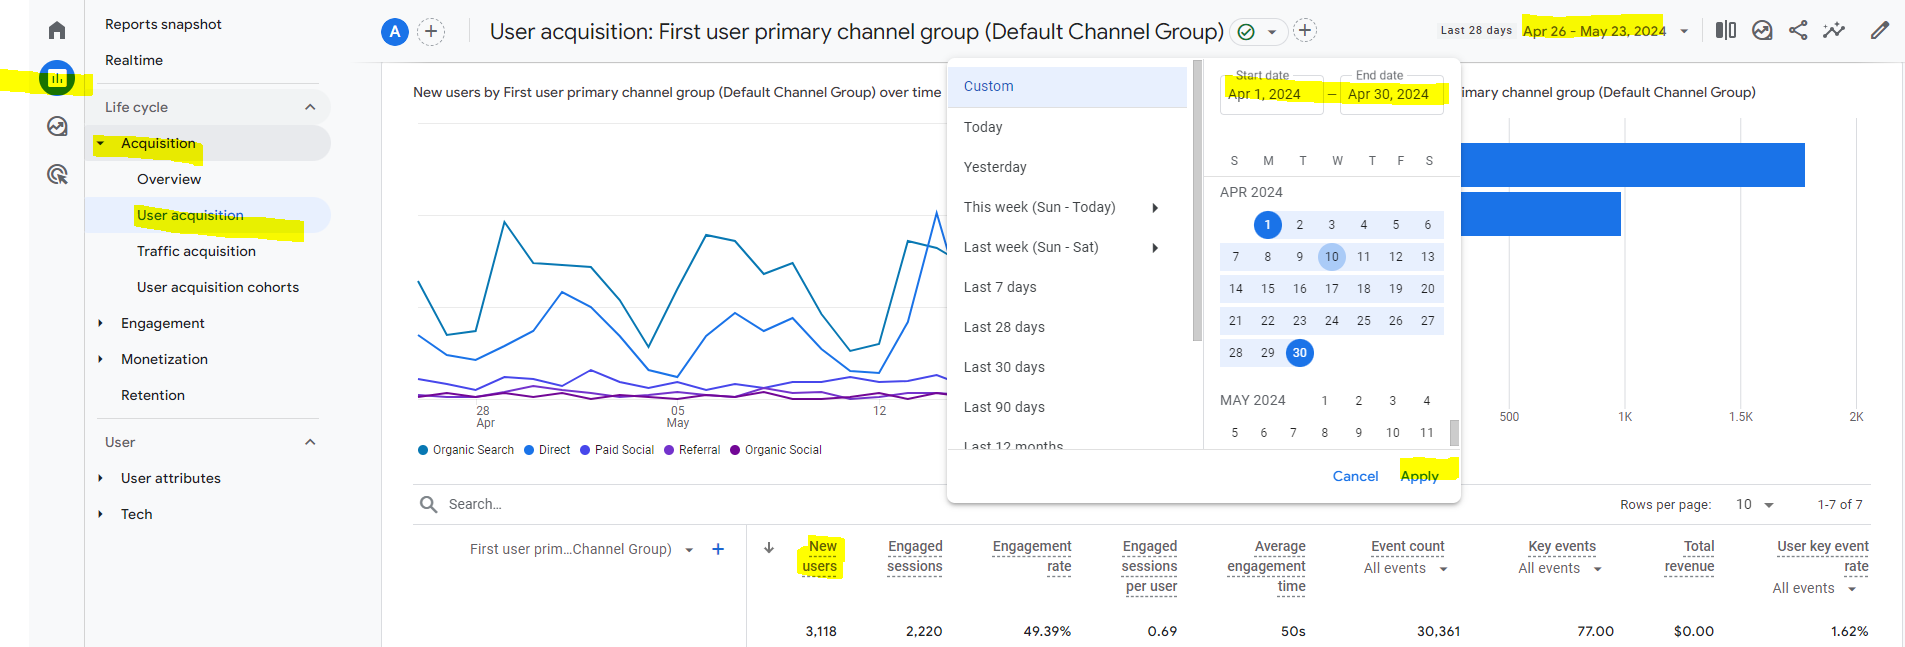
Task: Click Cancel in the date picker
Action: (1355, 476)
